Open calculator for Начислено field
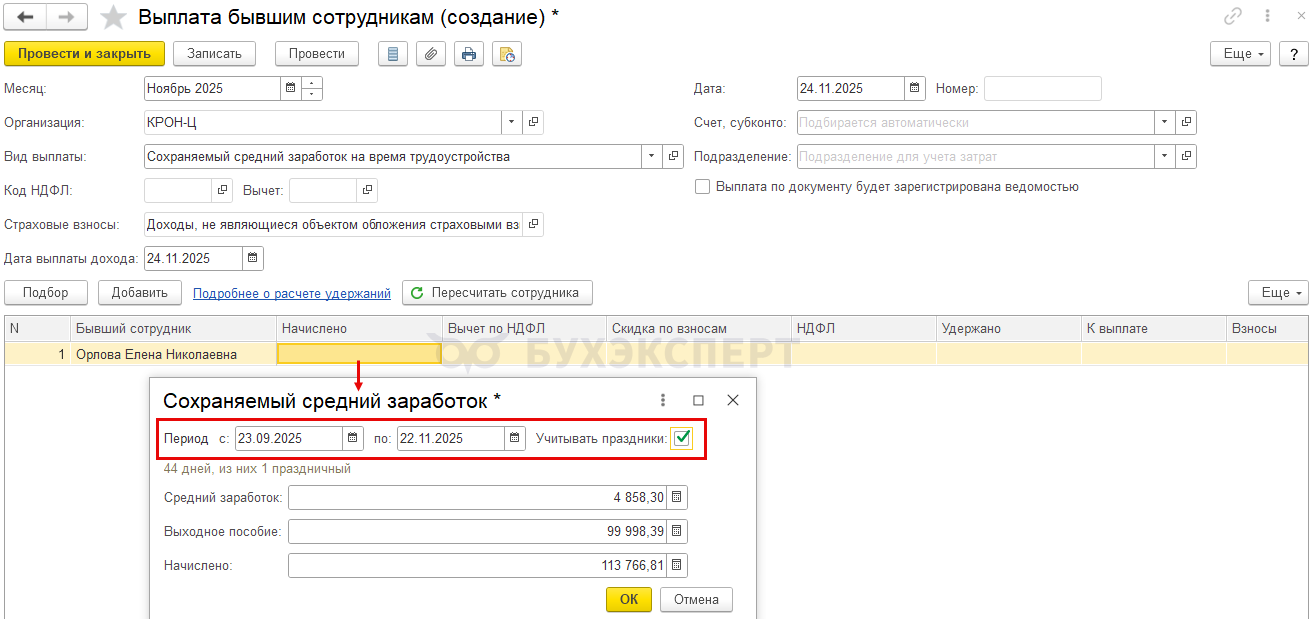 [677, 565]
